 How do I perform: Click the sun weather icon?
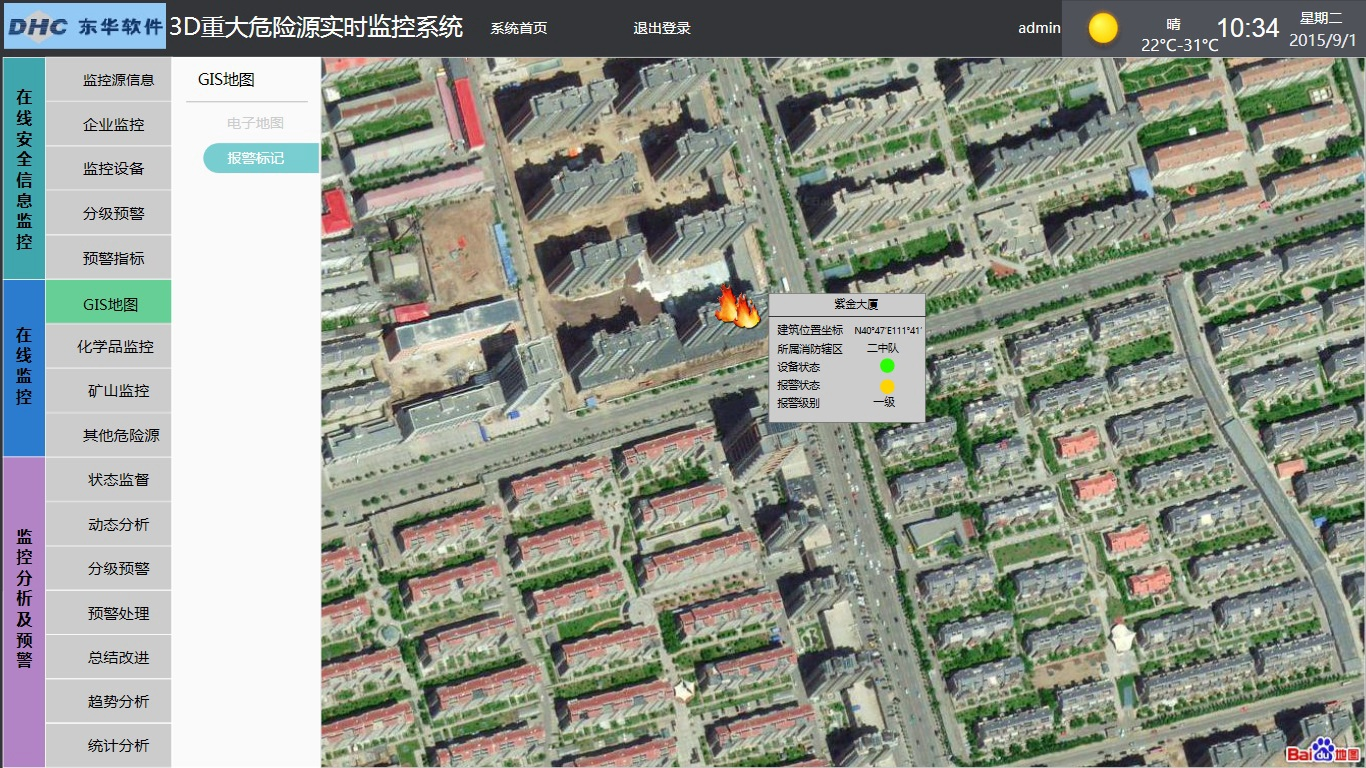pyautogui.click(x=1103, y=28)
